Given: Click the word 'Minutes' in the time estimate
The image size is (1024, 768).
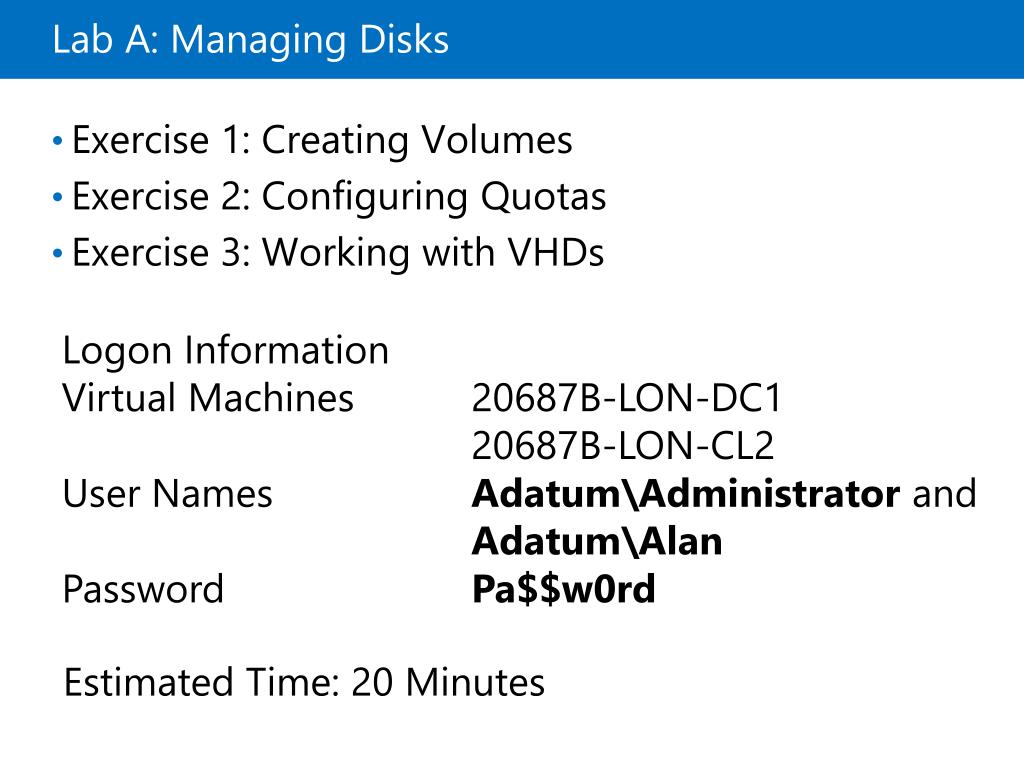Looking at the screenshot, I should point(475,682).
